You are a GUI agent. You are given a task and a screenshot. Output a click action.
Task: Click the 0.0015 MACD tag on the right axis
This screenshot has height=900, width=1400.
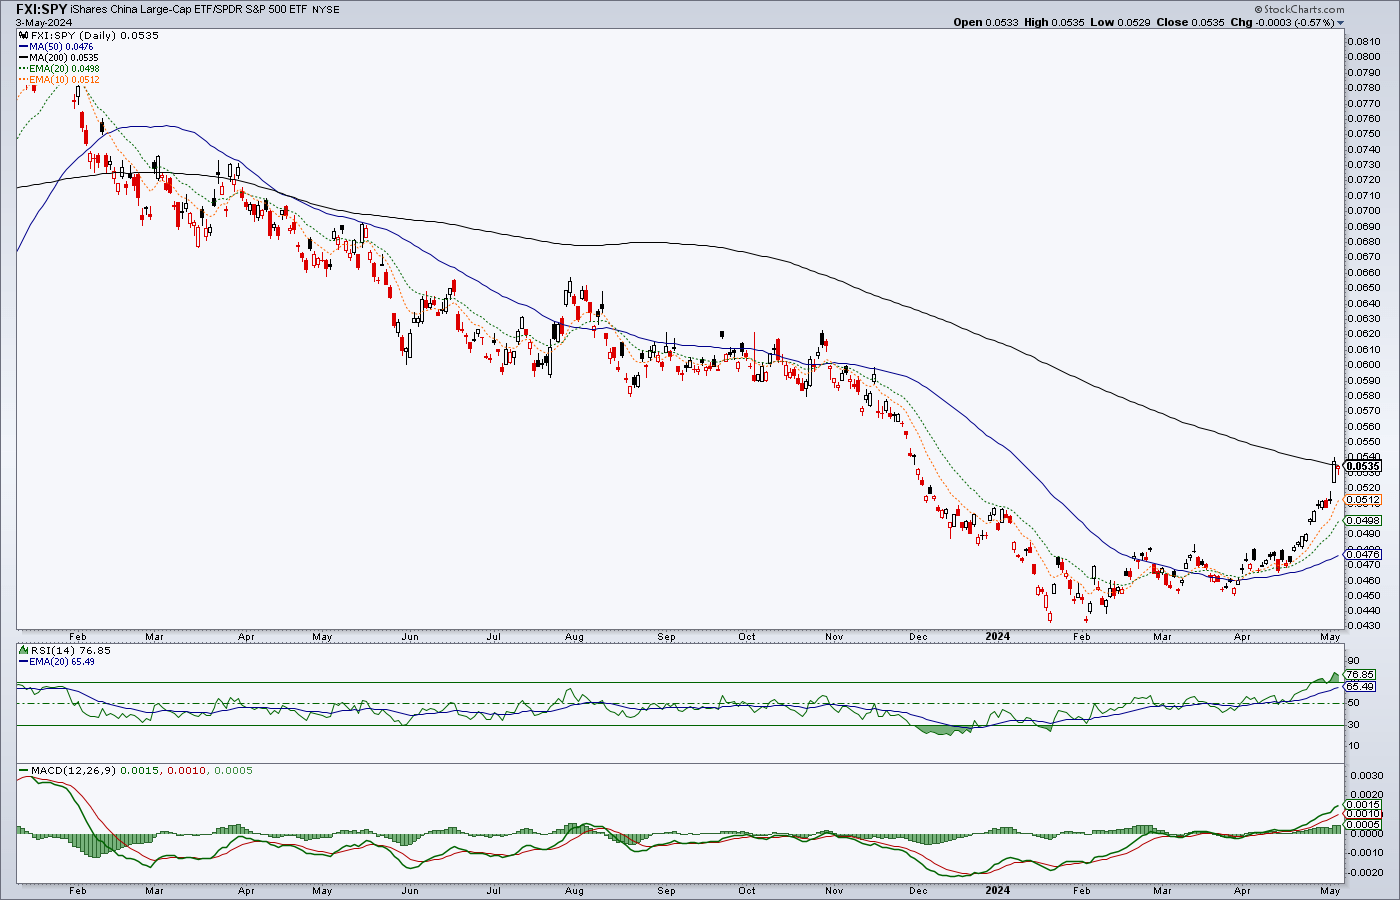pyautogui.click(x=1364, y=805)
